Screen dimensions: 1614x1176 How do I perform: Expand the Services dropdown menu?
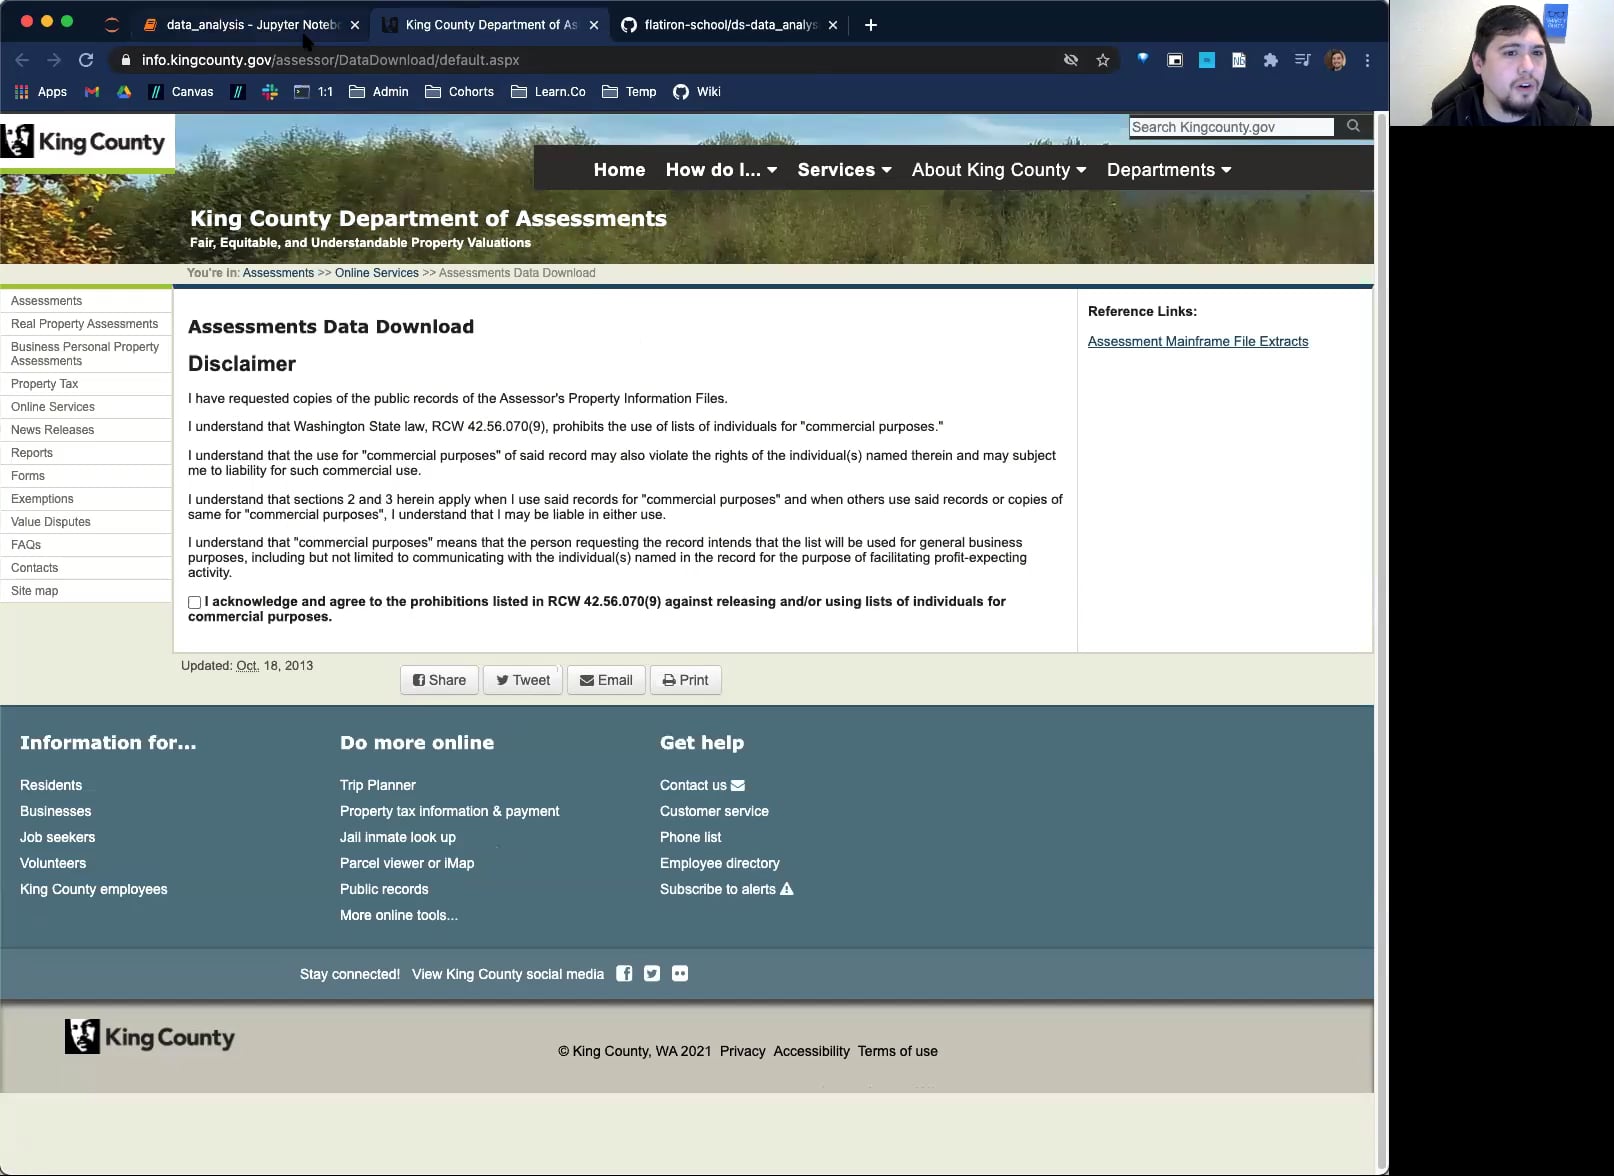coord(844,170)
